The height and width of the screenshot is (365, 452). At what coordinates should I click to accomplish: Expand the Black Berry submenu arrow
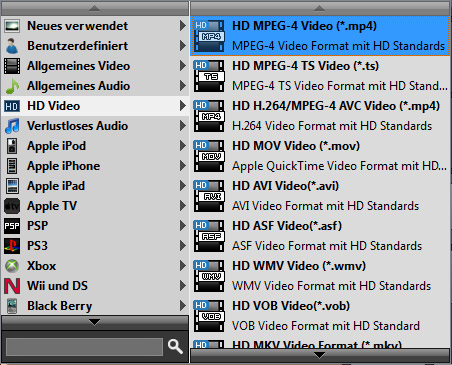[182, 306]
